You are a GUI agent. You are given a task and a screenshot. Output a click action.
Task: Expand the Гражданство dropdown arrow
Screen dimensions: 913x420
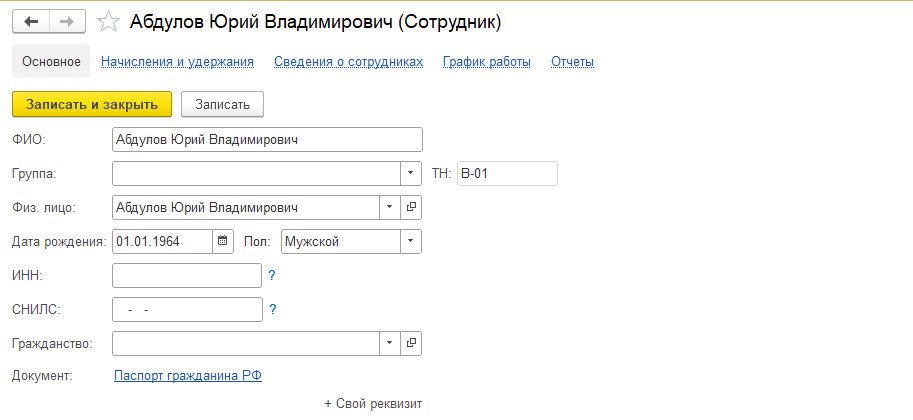pos(390,343)
